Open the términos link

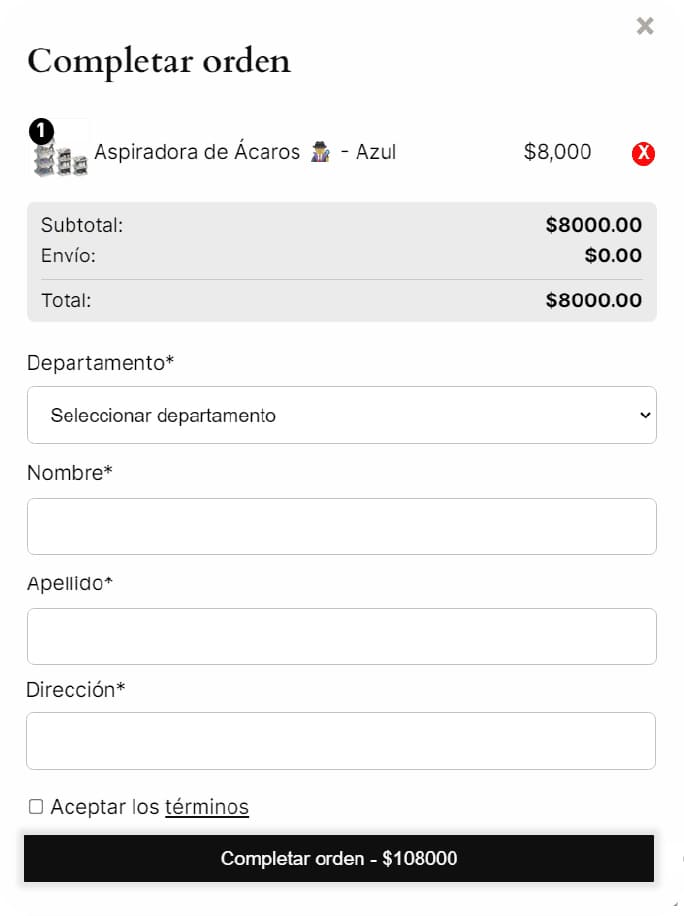coord(206,807)
